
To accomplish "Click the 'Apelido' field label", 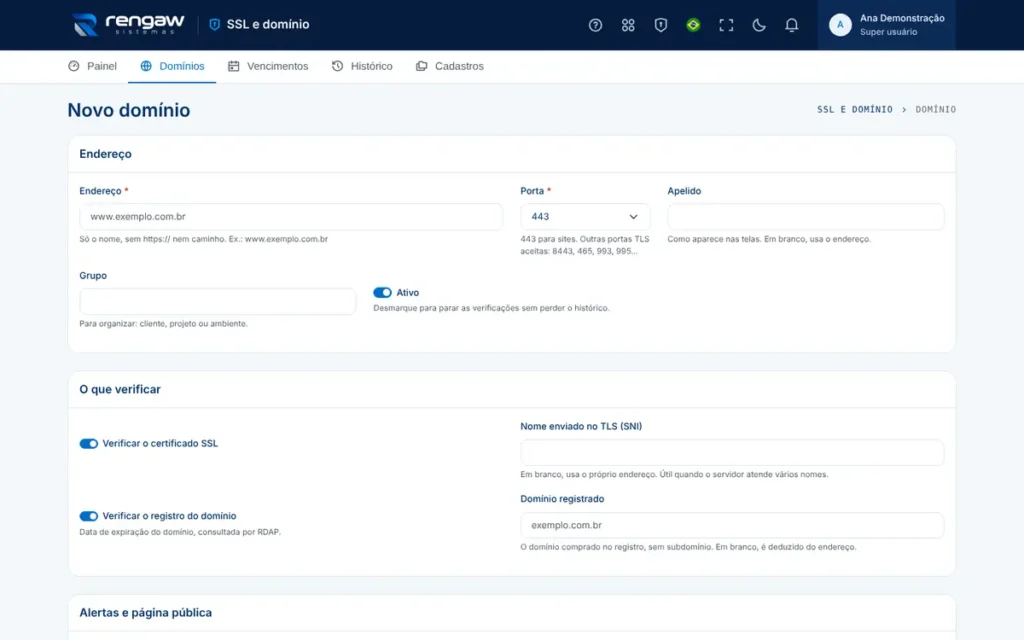I will point(684,191).
